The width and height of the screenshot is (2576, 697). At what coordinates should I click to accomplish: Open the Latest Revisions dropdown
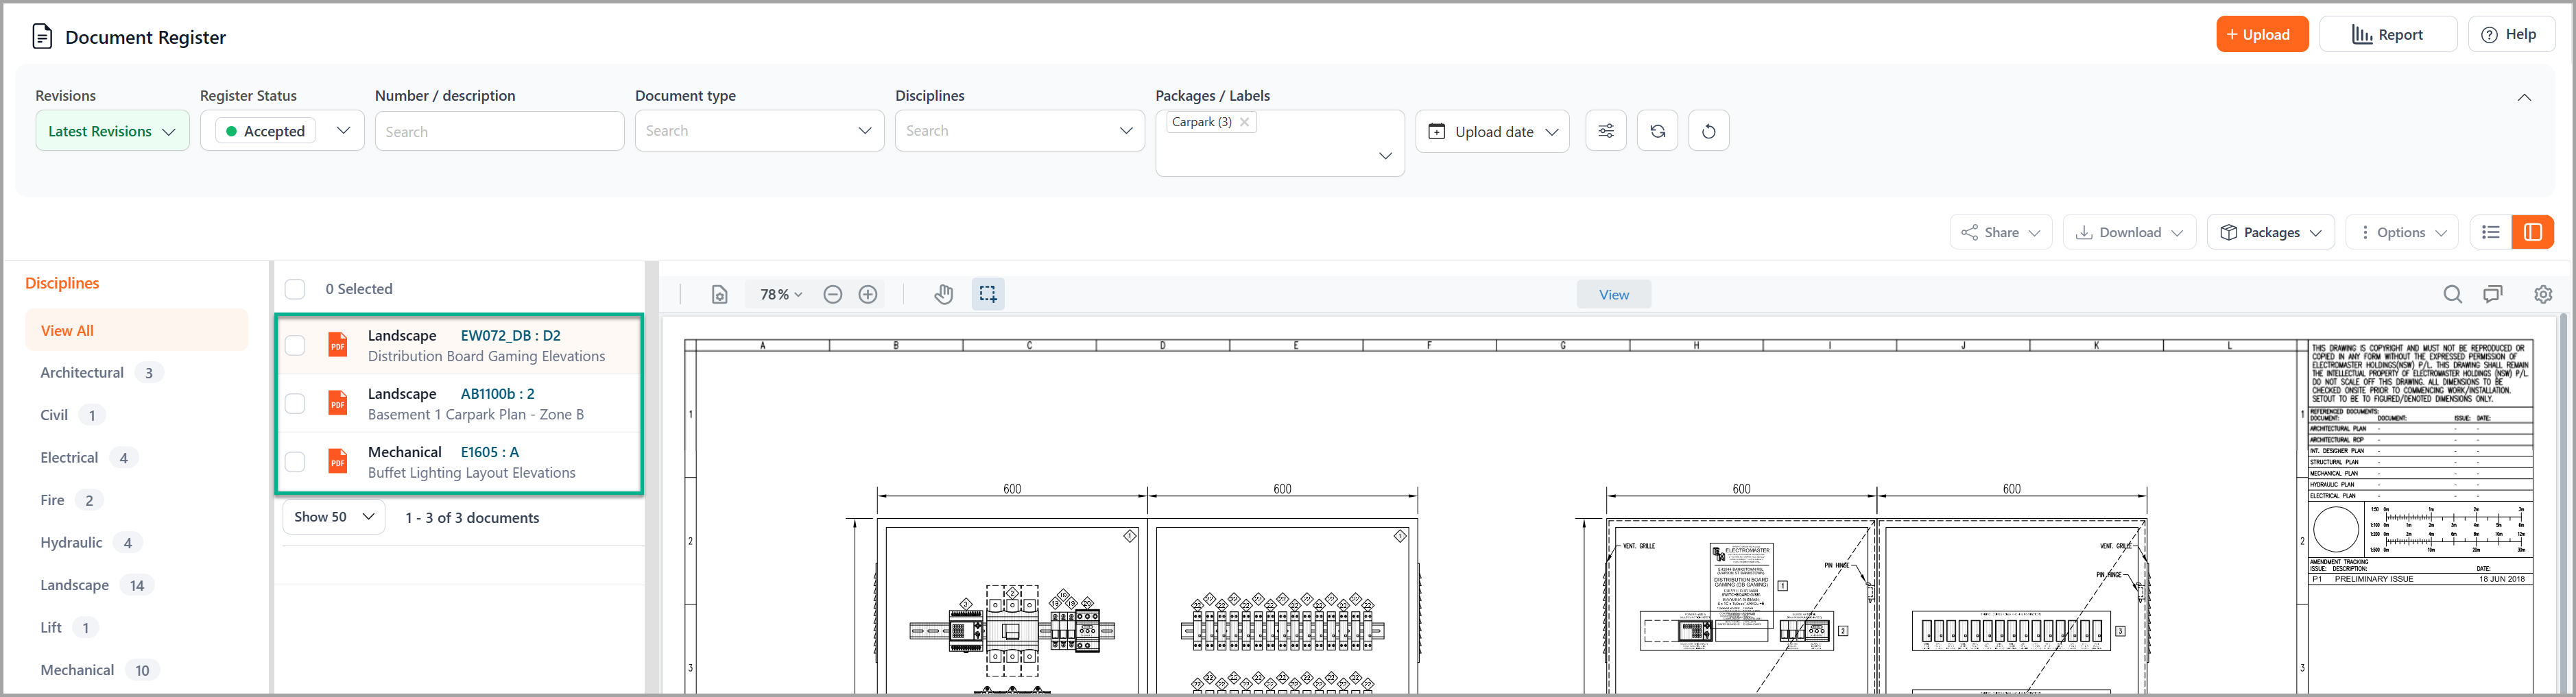pos(111,130)
